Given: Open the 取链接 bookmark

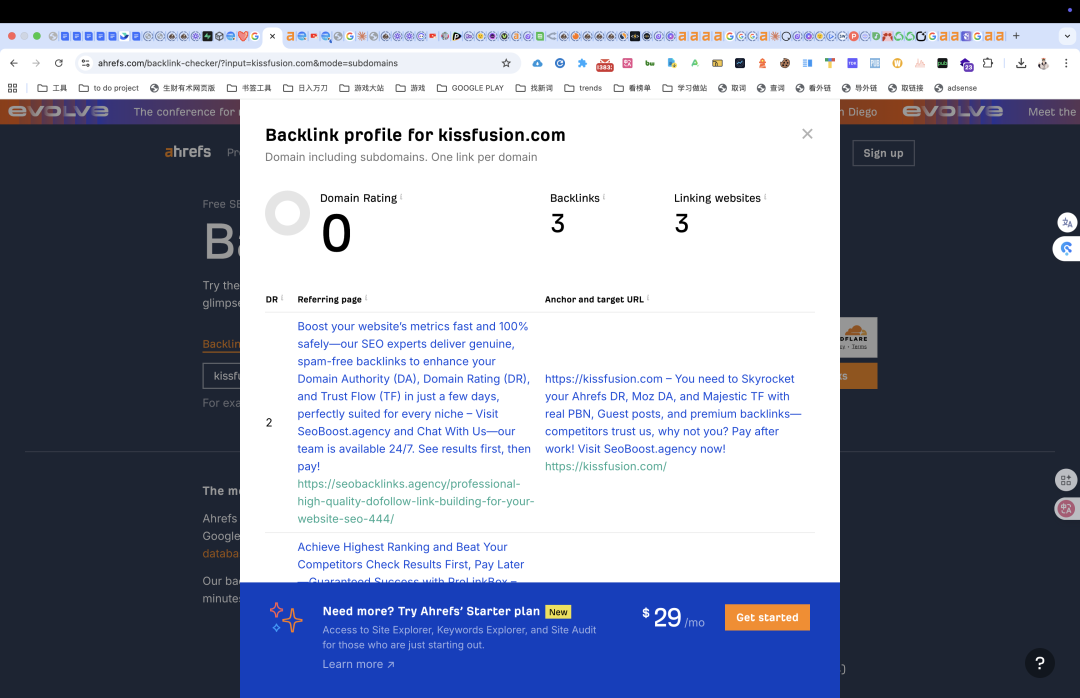Looking at the screenshot, I should click(x=906, y=88).
